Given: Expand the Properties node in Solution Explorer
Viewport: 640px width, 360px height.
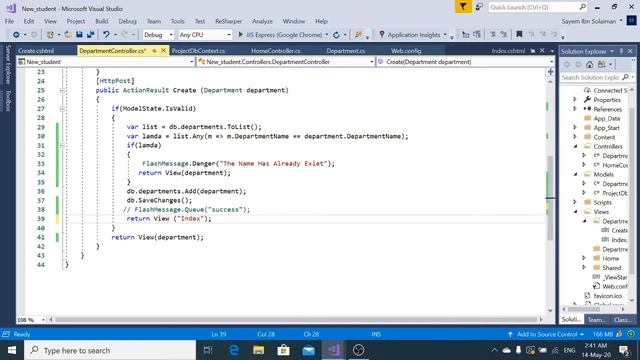Looking at the screenshot, I should click(x=575, y=100).
